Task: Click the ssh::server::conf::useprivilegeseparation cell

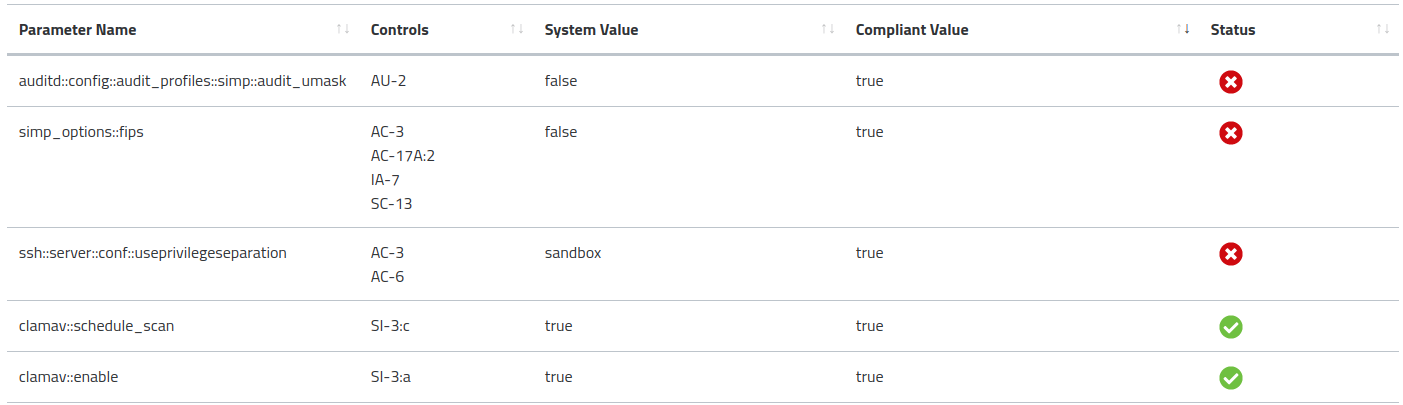Action: [x=153, y=253]
